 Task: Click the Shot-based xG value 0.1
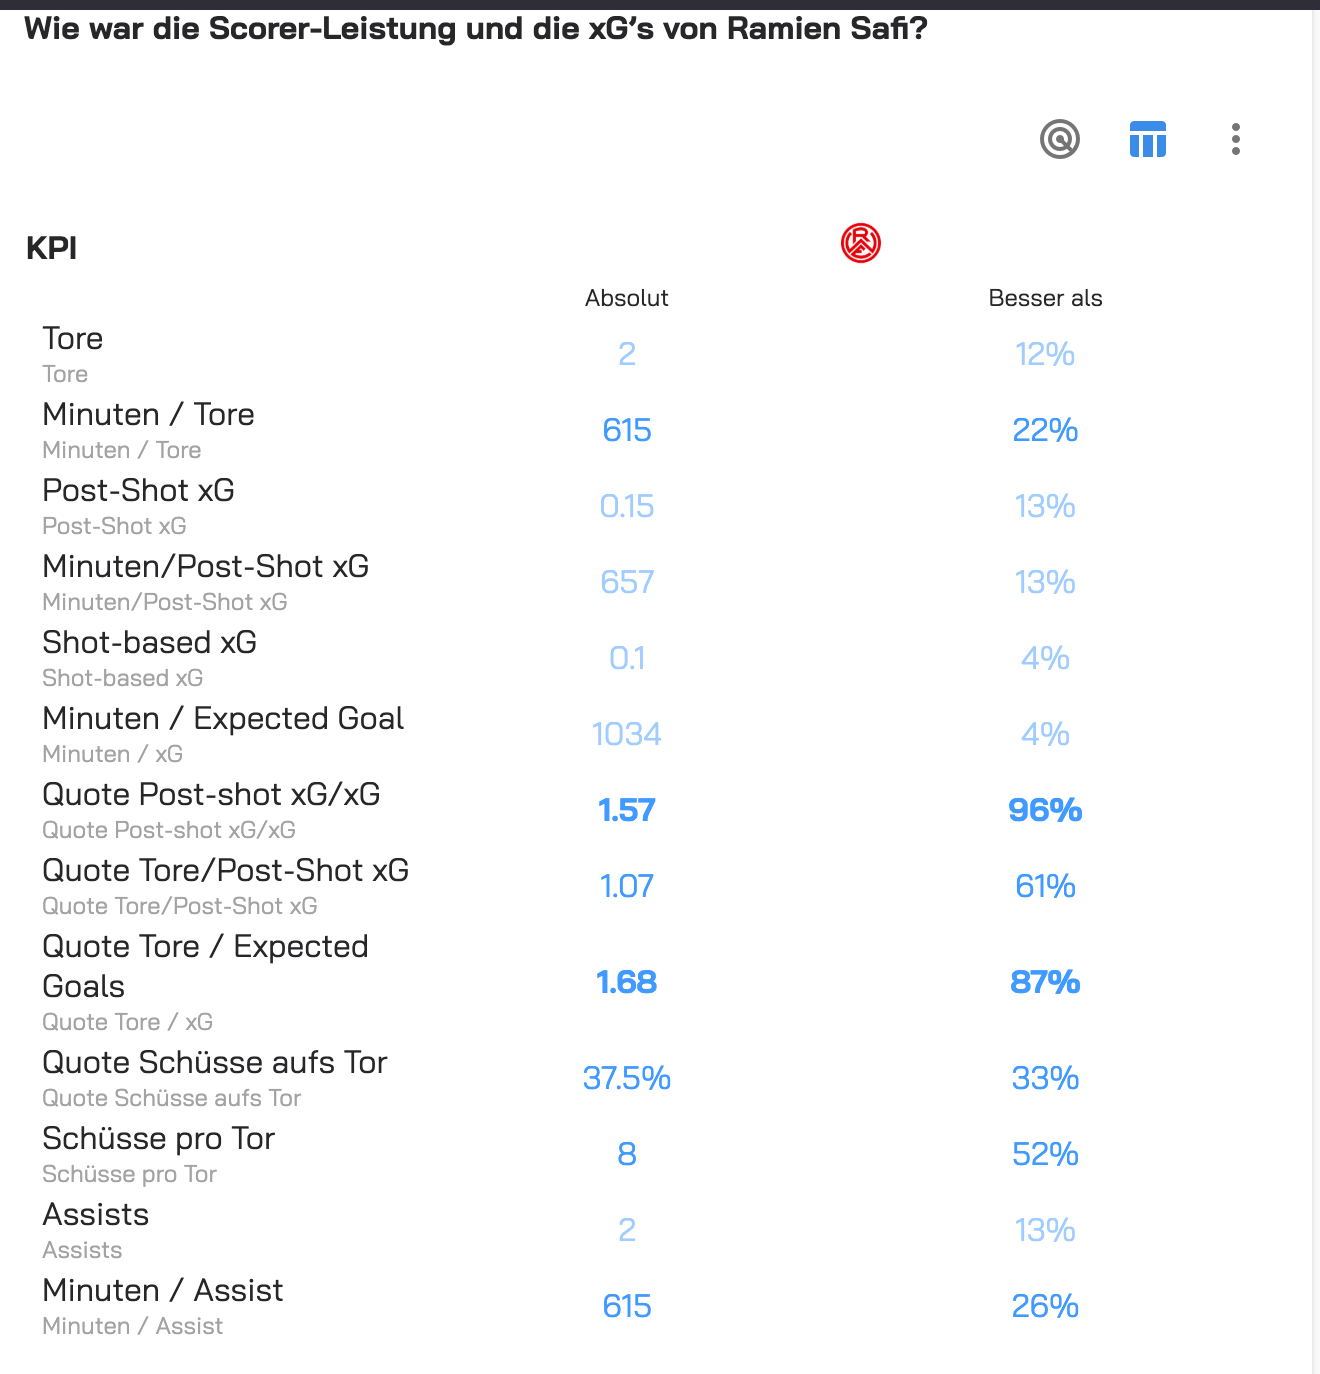click(x=627, y=658)
